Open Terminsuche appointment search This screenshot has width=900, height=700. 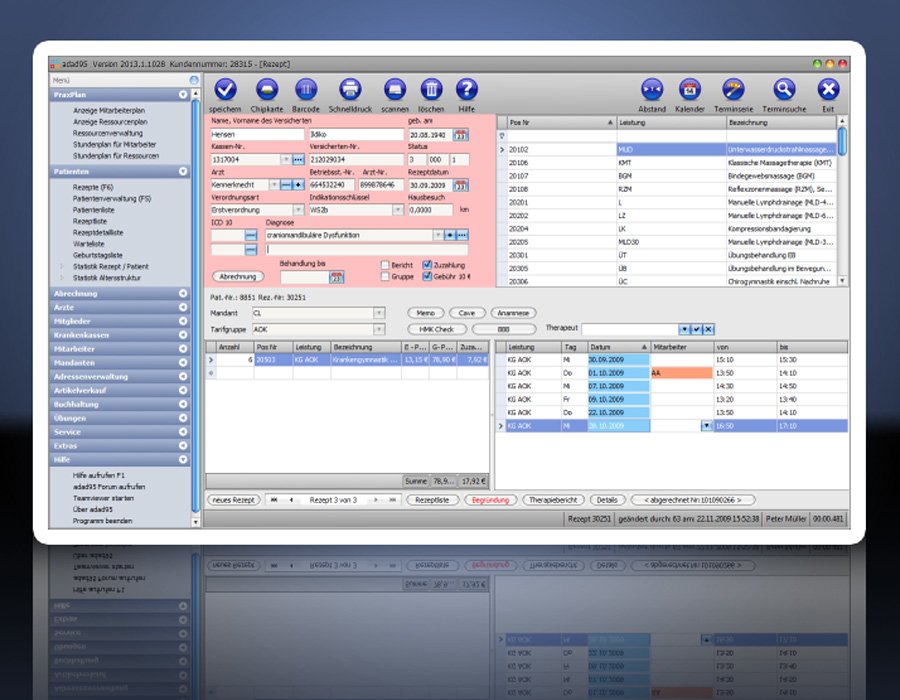[x=784, y=90]
